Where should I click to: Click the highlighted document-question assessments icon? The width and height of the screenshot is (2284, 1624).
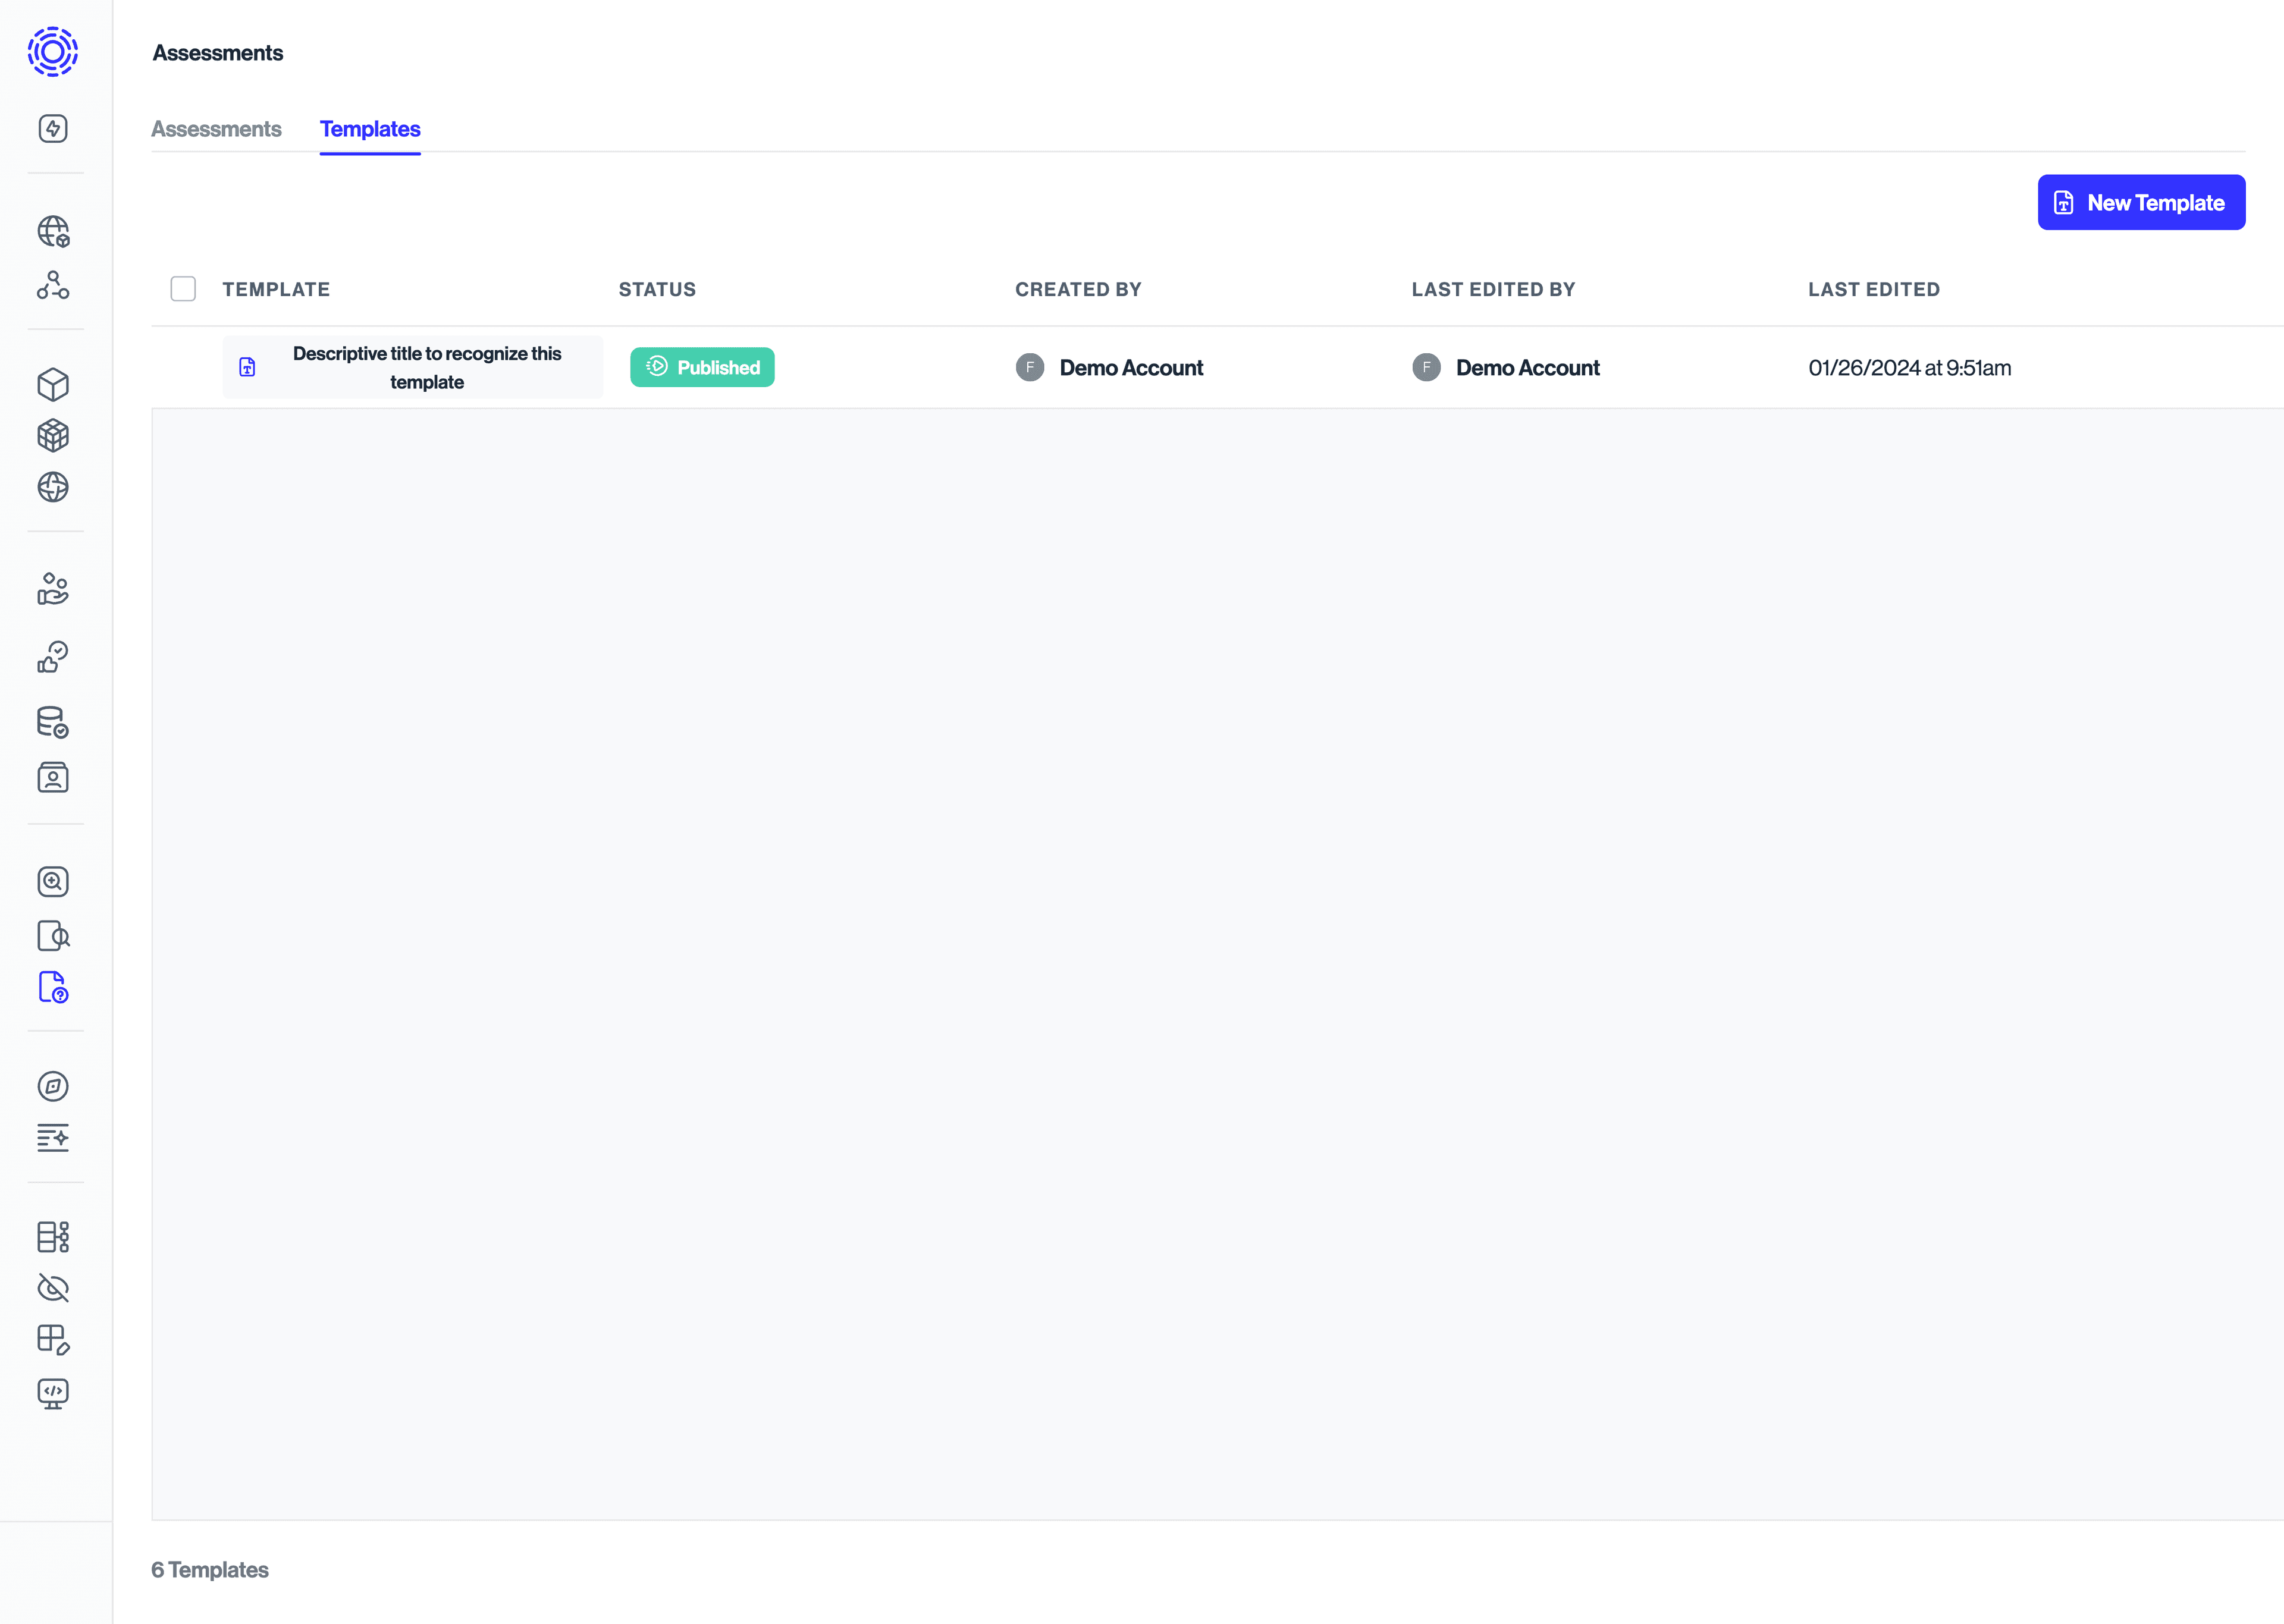click(52, 988)
